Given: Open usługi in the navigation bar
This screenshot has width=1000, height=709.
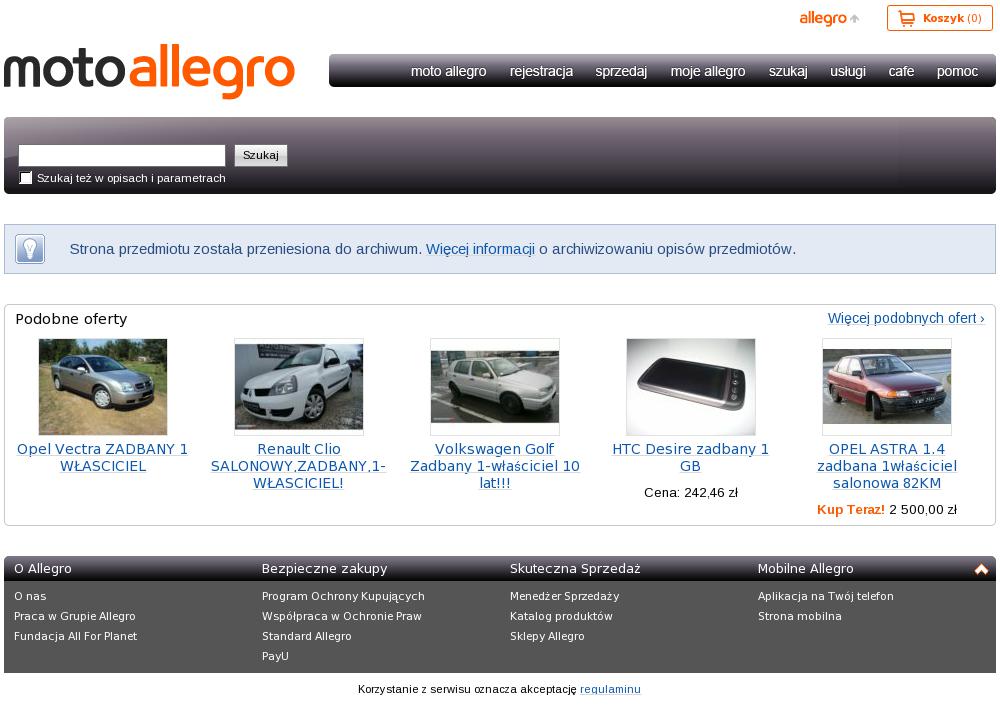Looking at the screenshot, I should pyautogui.click(x=848, y=71).
